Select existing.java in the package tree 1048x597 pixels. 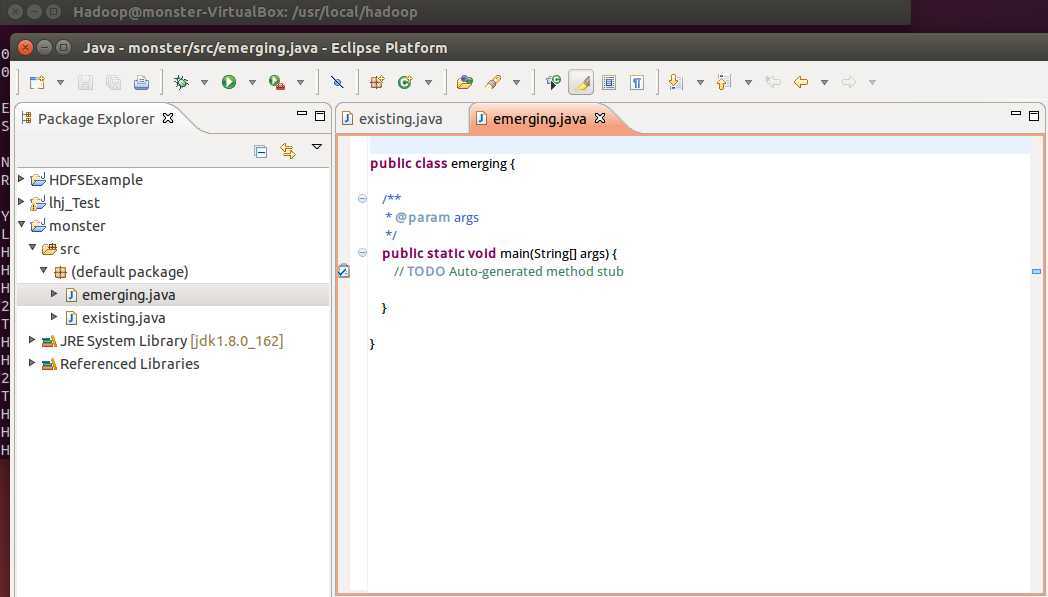pyautogui.click(x=123, y=318)
